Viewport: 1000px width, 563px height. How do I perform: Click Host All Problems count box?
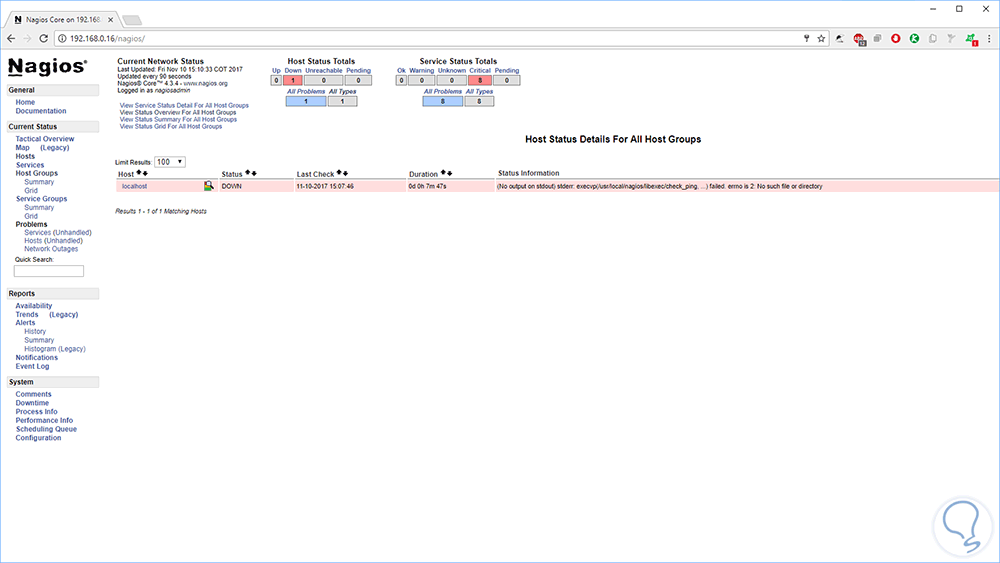tap(305, 101)
